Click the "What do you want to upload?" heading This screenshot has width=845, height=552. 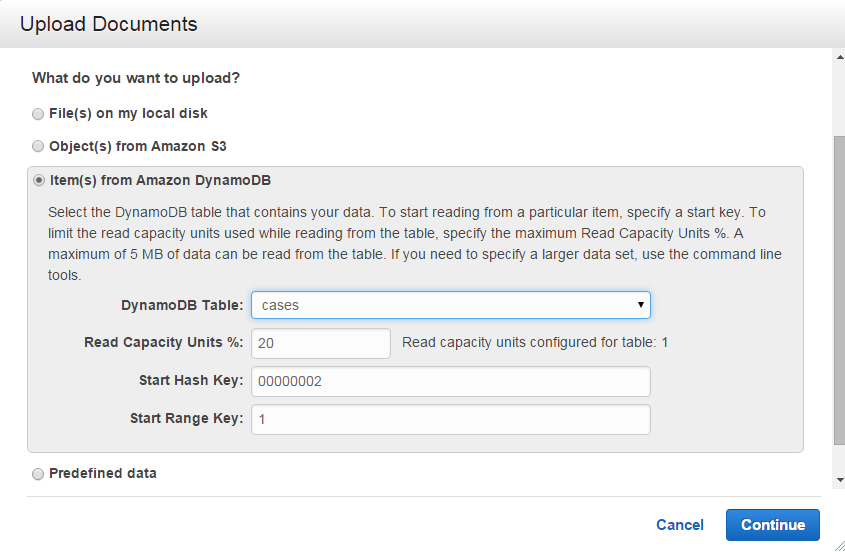click(x=136, y=78)
